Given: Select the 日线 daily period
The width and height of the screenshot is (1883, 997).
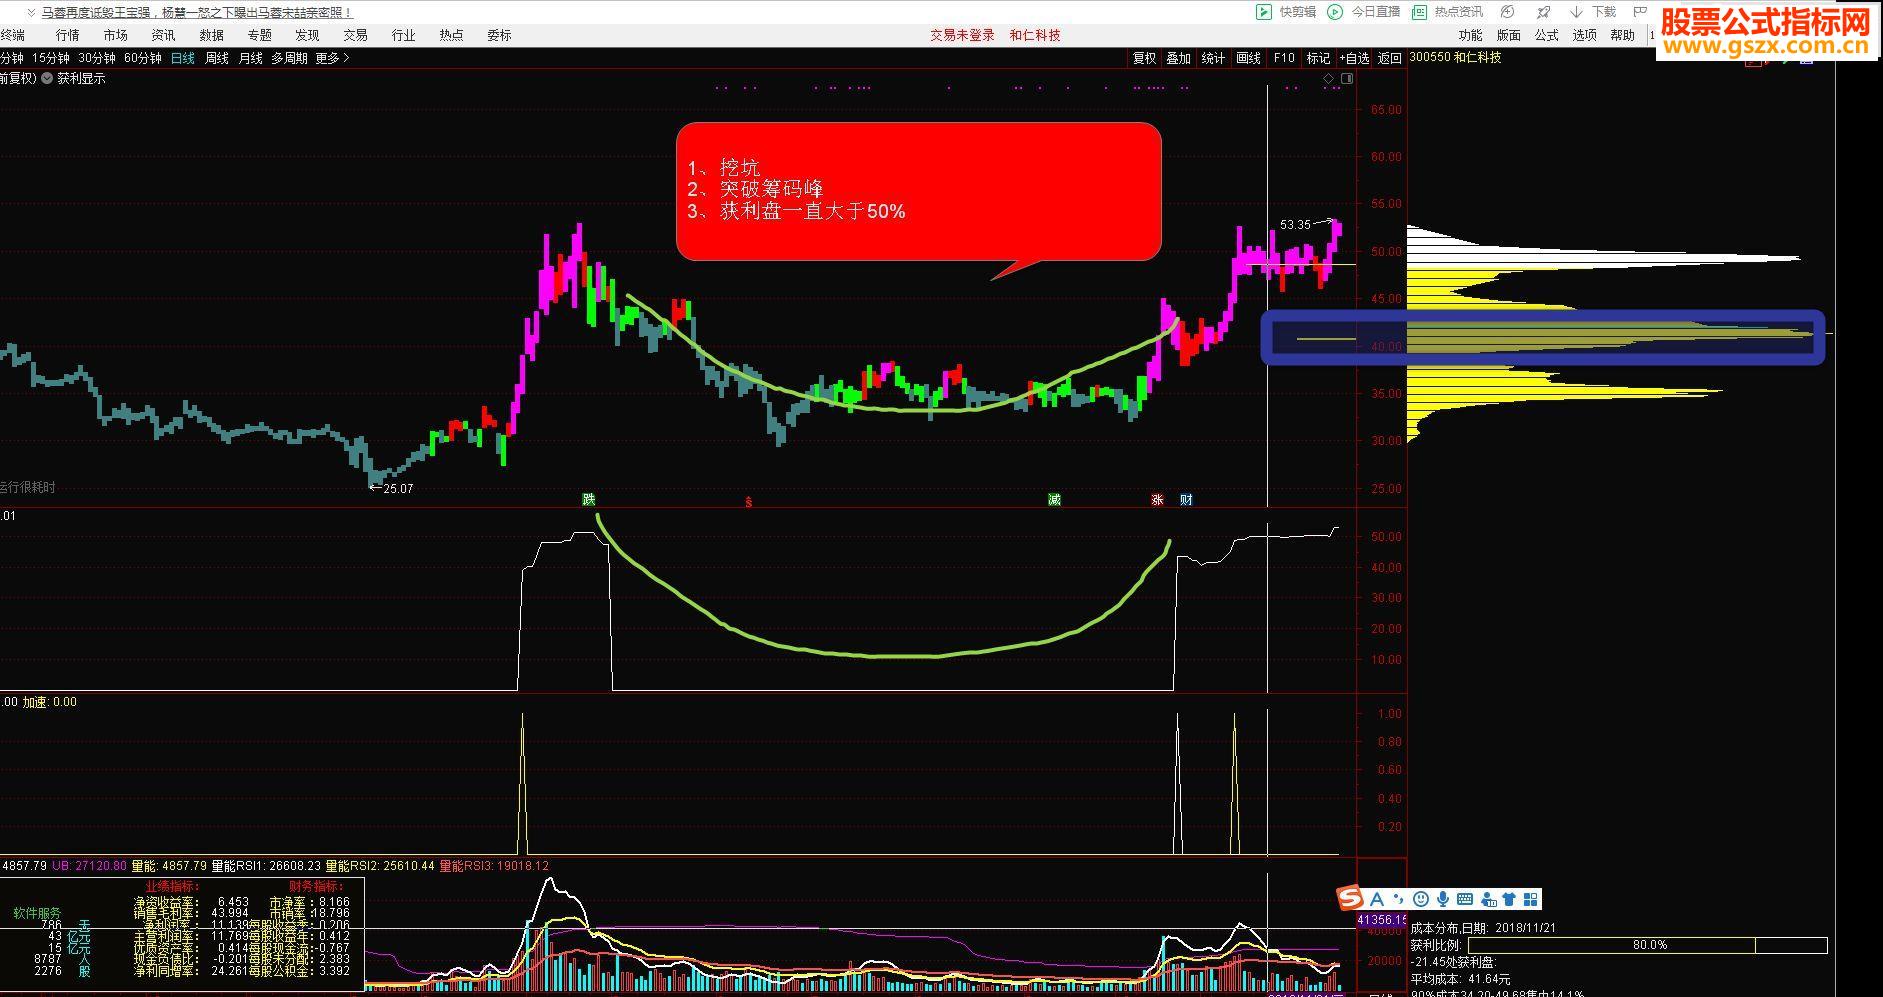Looking at the screenshot, I should 183,58.
